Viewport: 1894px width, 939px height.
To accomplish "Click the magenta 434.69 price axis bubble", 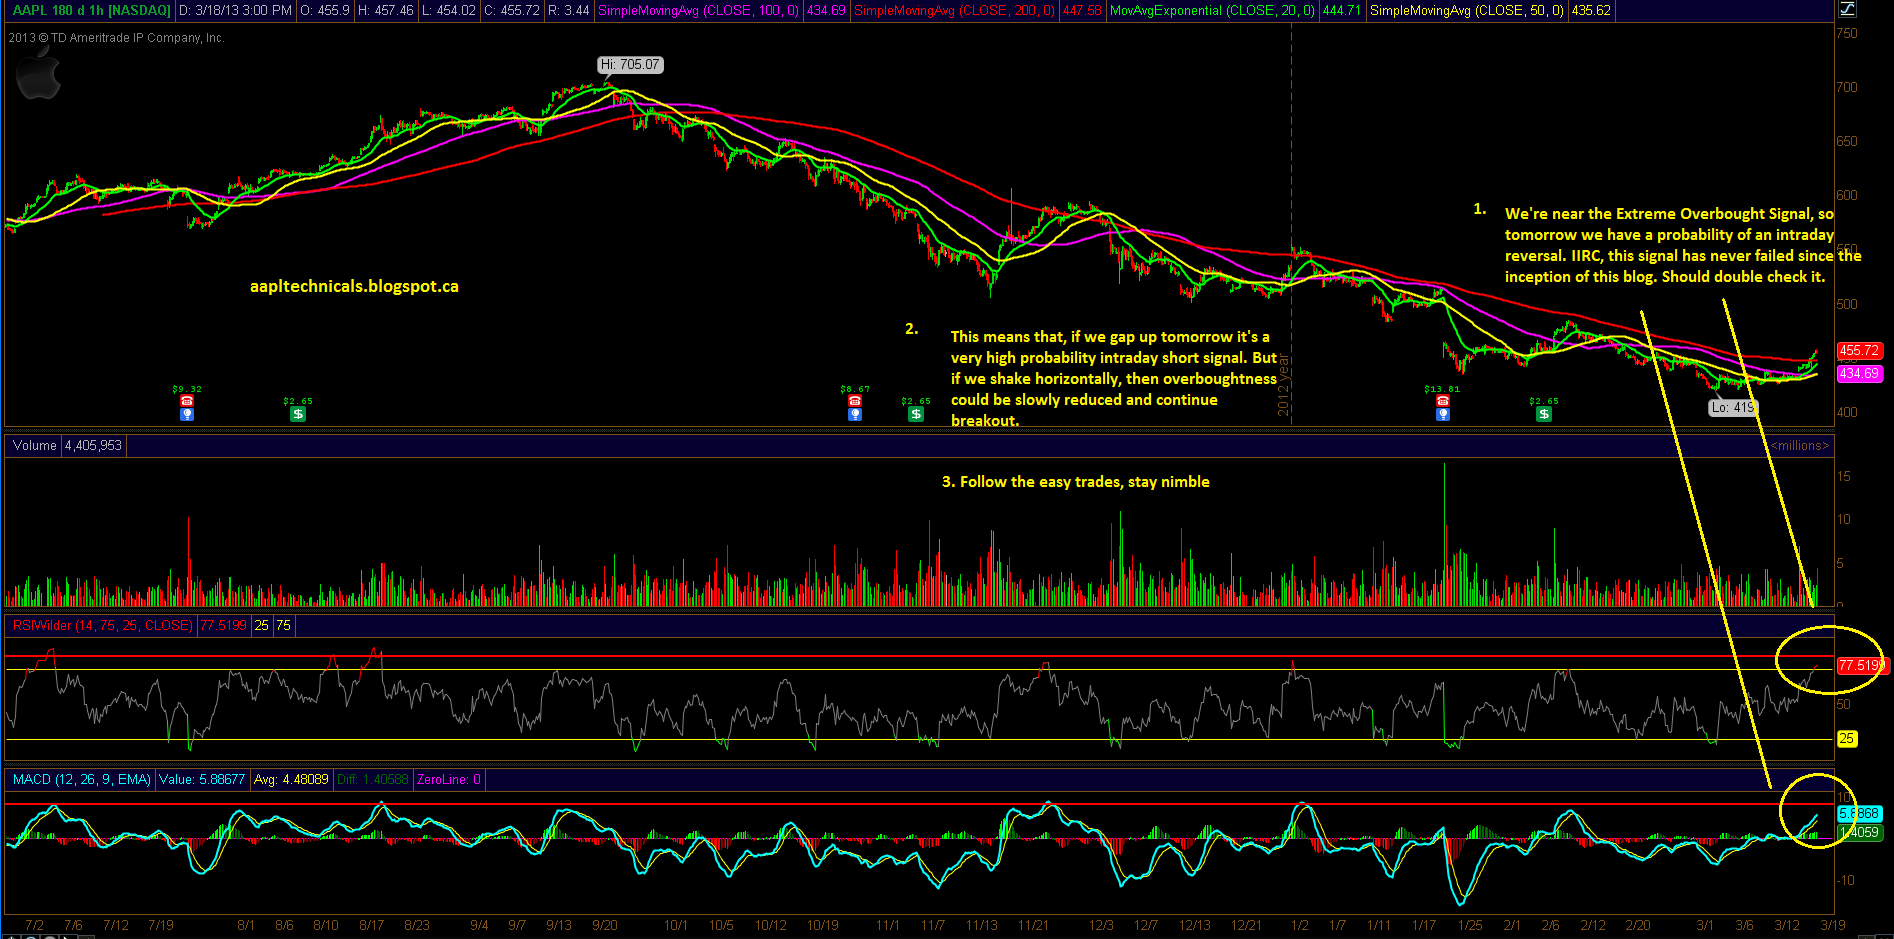I will point(1860,374).
